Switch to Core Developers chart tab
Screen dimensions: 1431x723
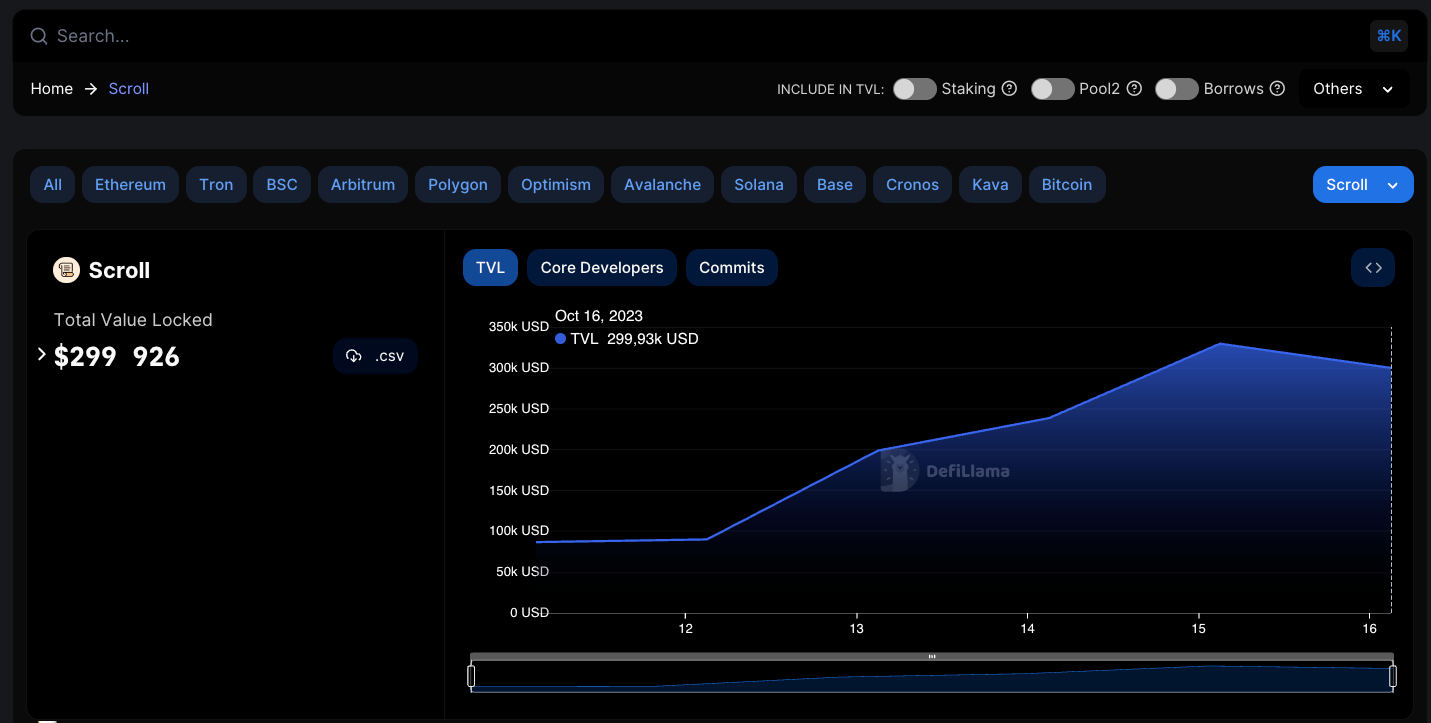pos(602,268)
